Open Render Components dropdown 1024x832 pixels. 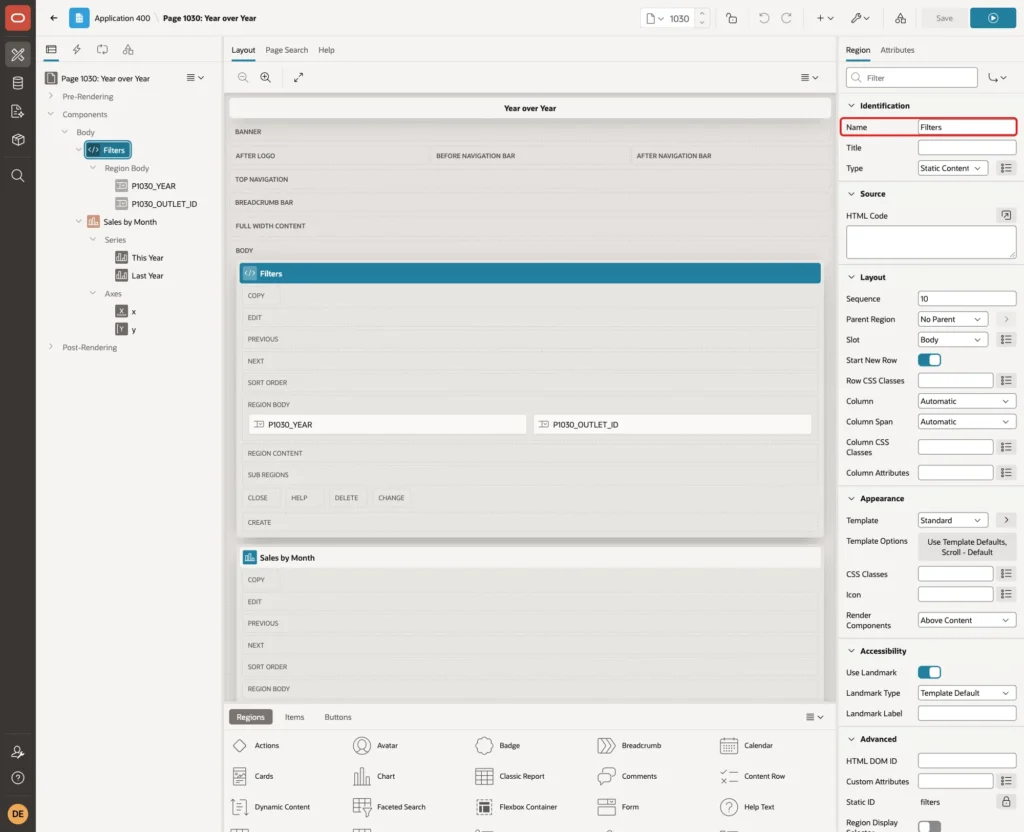pos(967,620)
